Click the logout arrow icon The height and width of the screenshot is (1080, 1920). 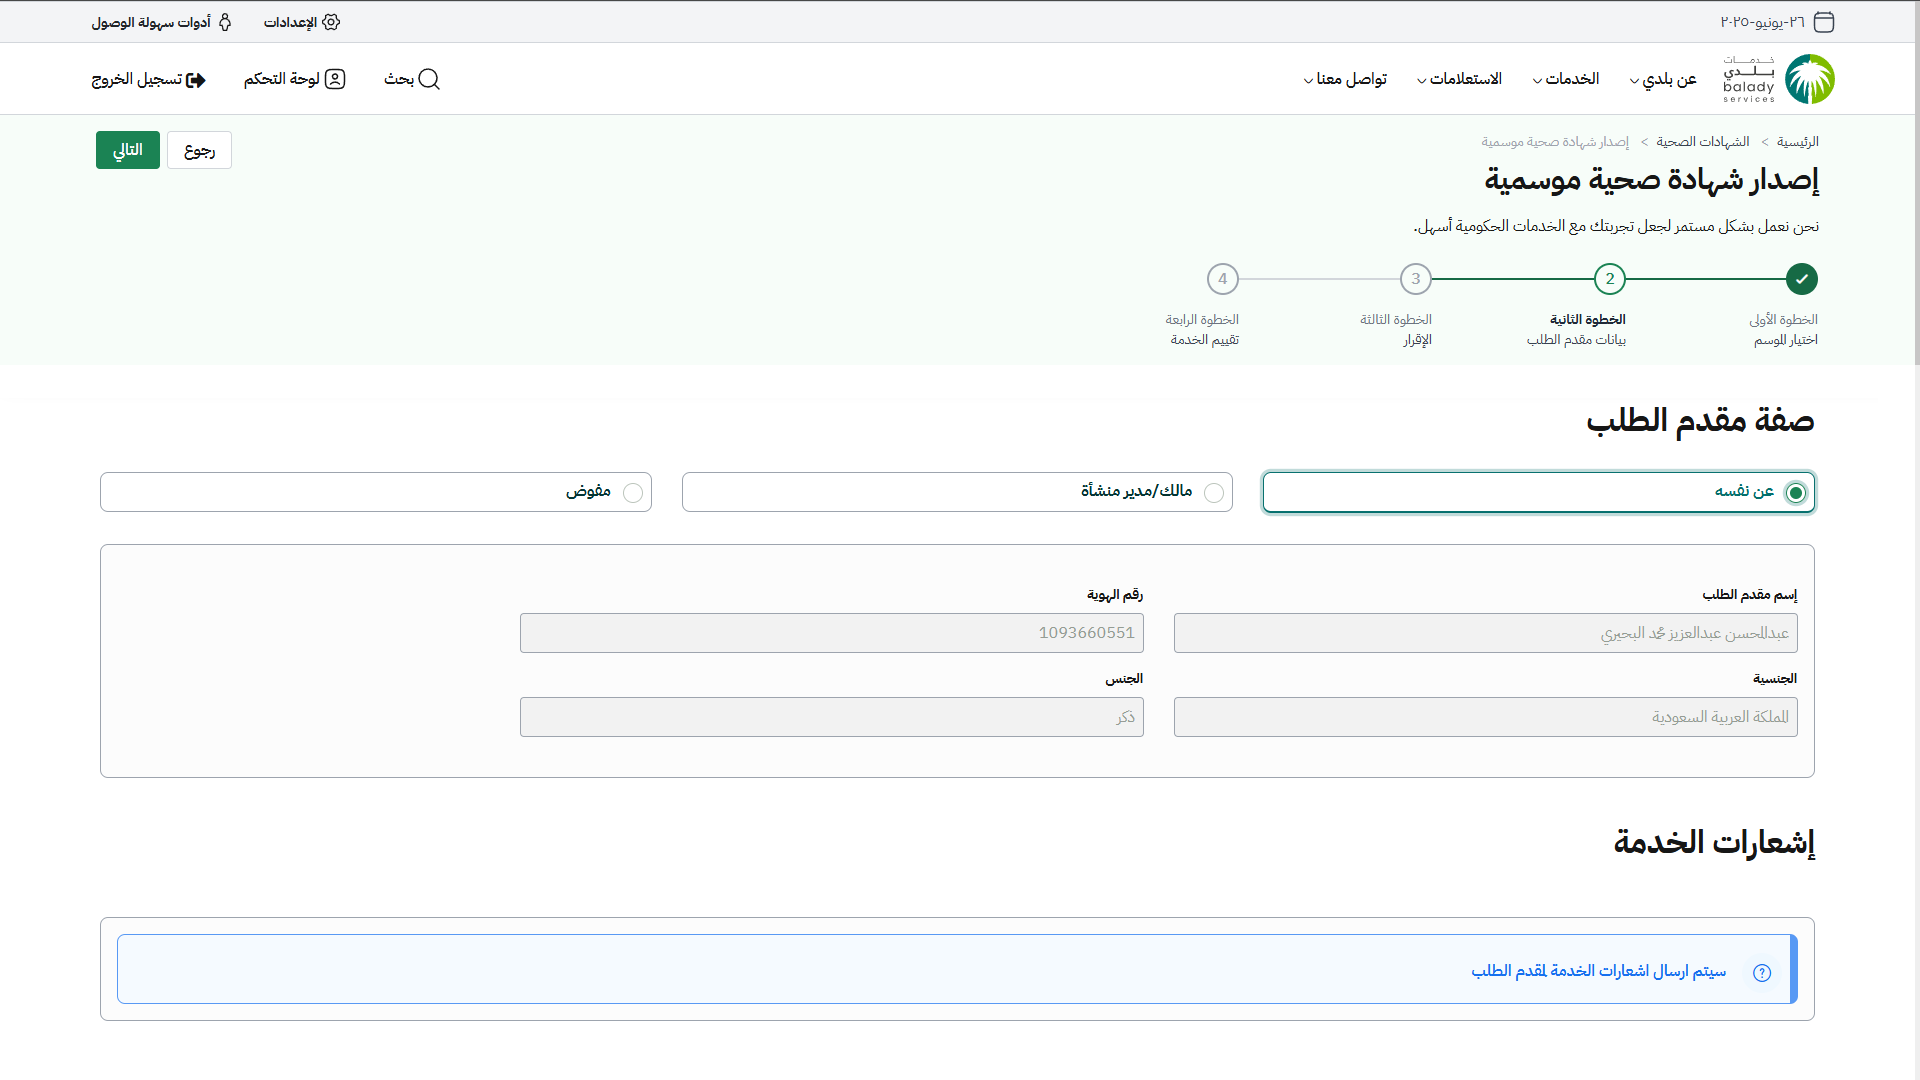(x=196, y=80)
